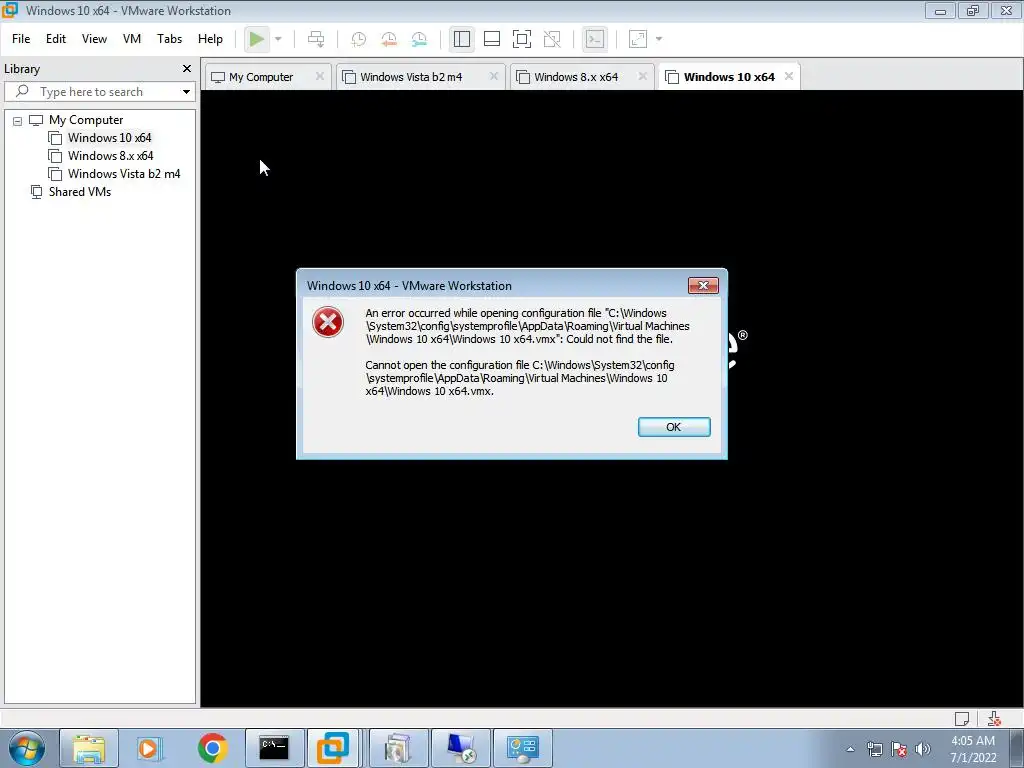
Task: Click the removable device icon in status bar
Action: coord(994,719)
